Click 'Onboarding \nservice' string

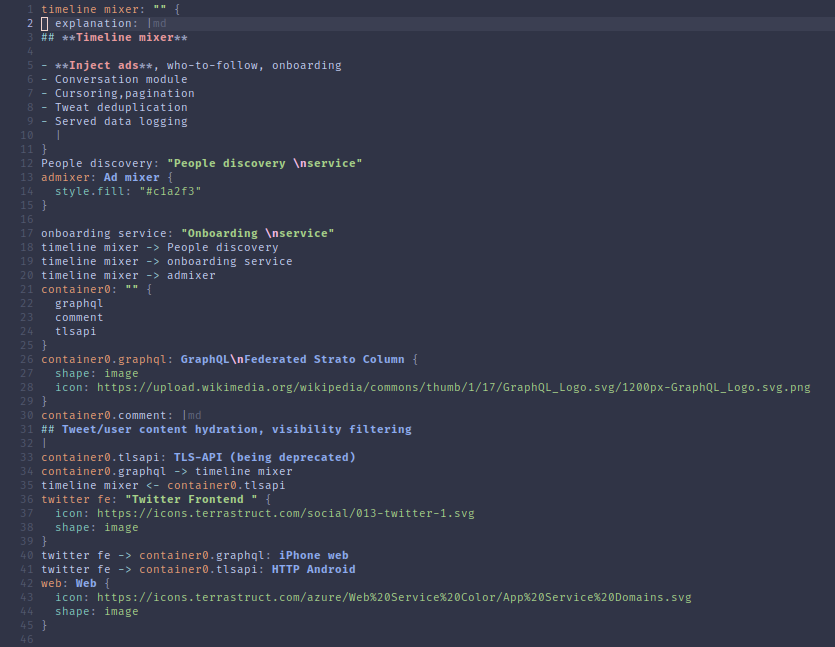(258, 233)
